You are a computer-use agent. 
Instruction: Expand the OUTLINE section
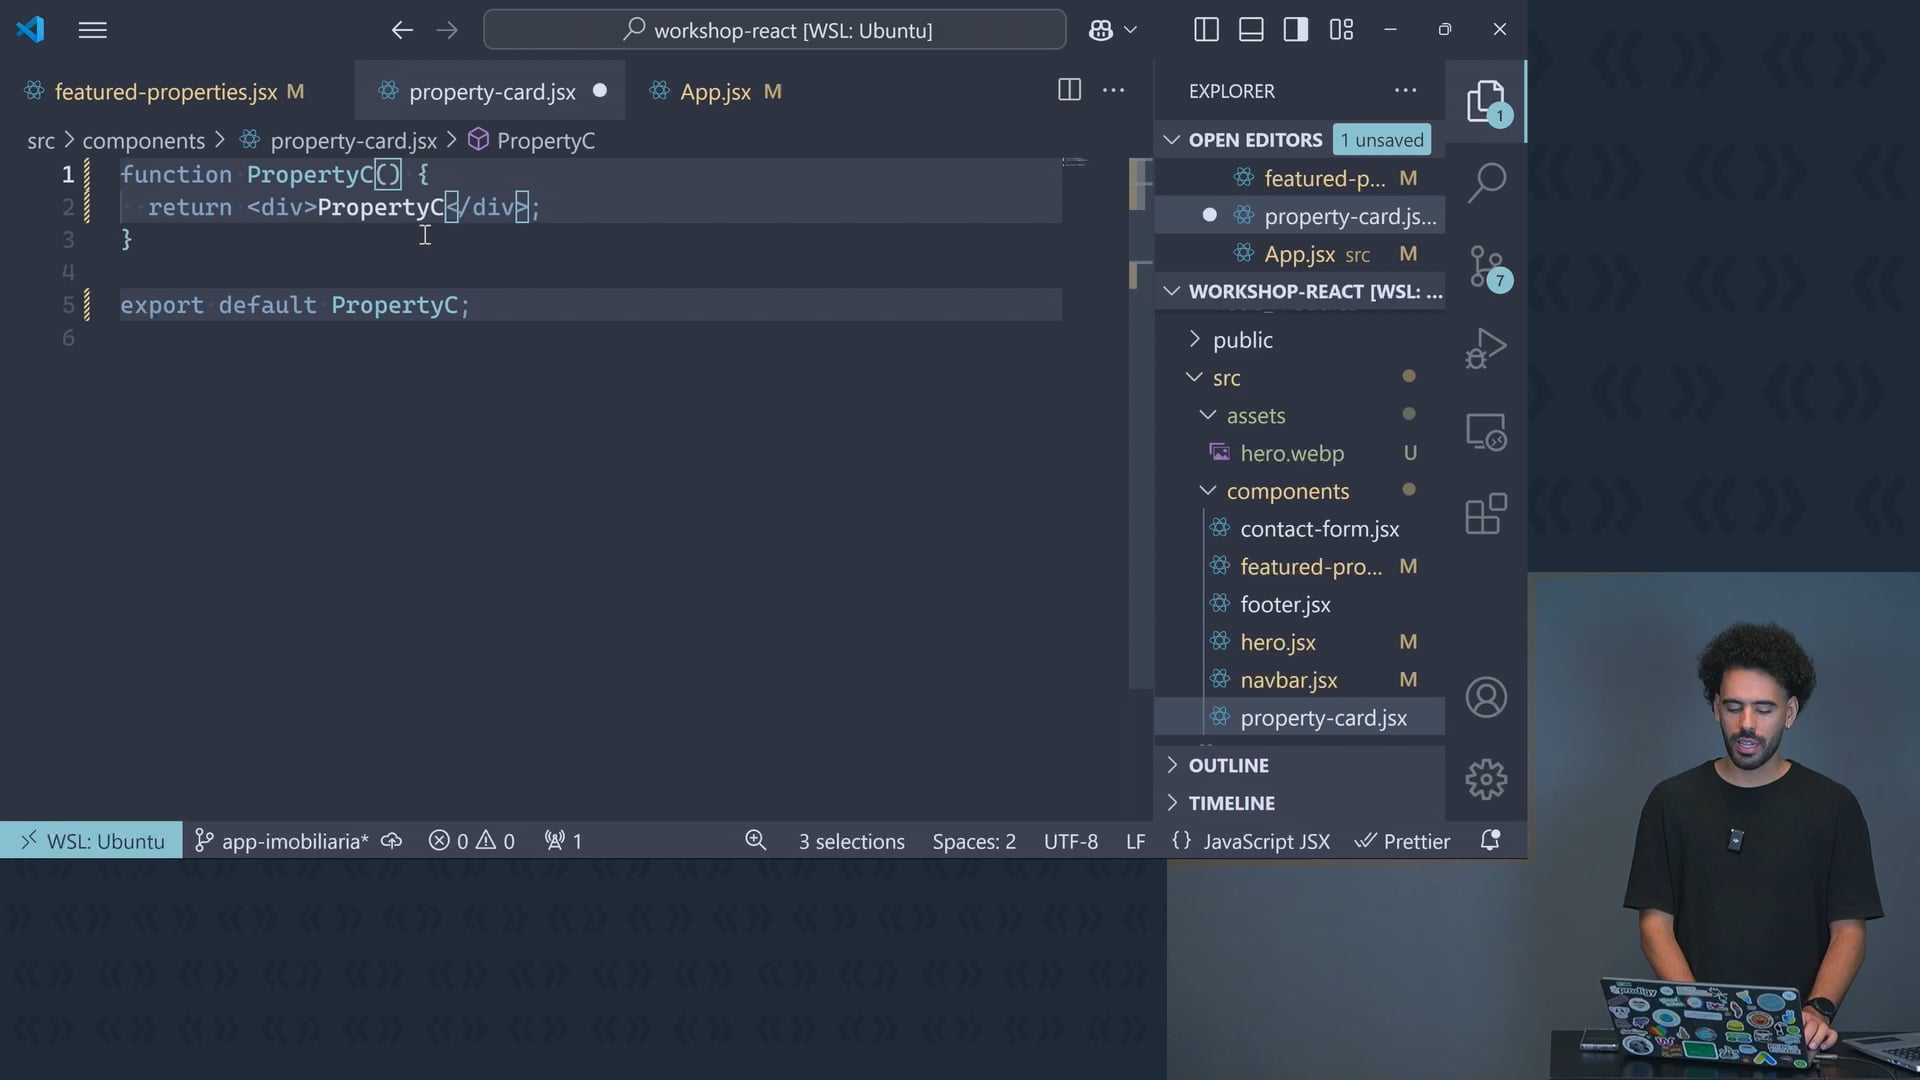[1228, 765]
